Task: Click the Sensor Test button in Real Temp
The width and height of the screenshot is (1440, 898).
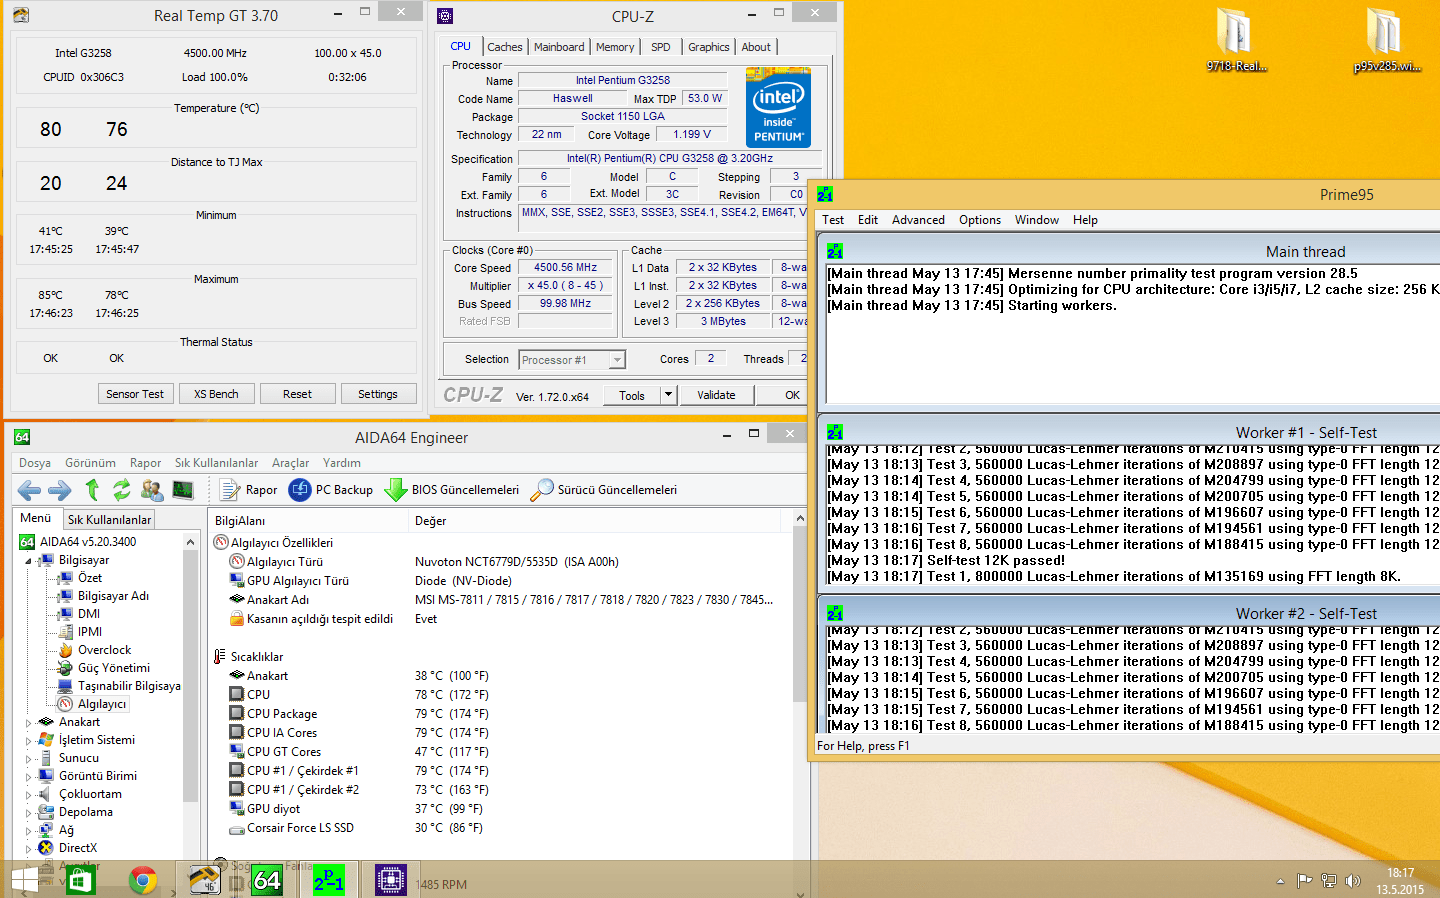Action: (135, 394)
